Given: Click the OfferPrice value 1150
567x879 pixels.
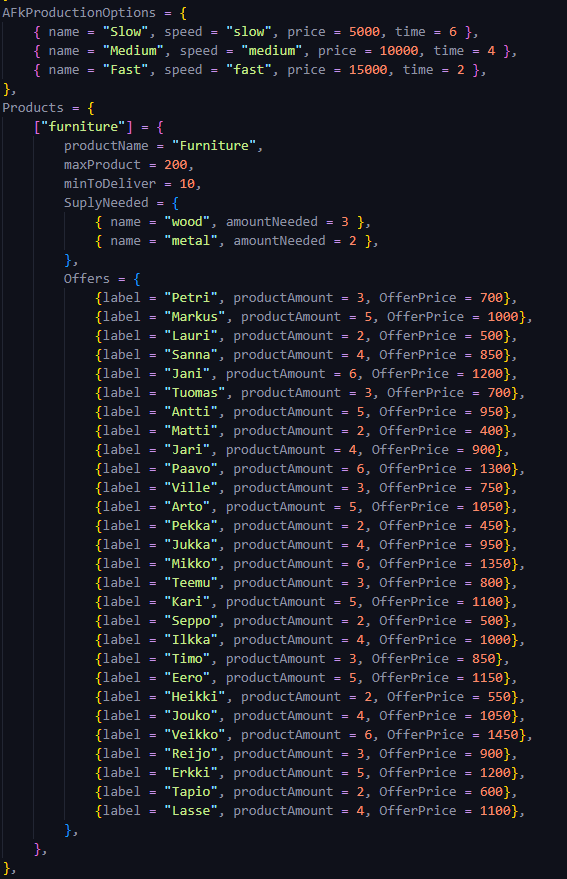Looking at the screenshot, I should click(x=487, y=678).
